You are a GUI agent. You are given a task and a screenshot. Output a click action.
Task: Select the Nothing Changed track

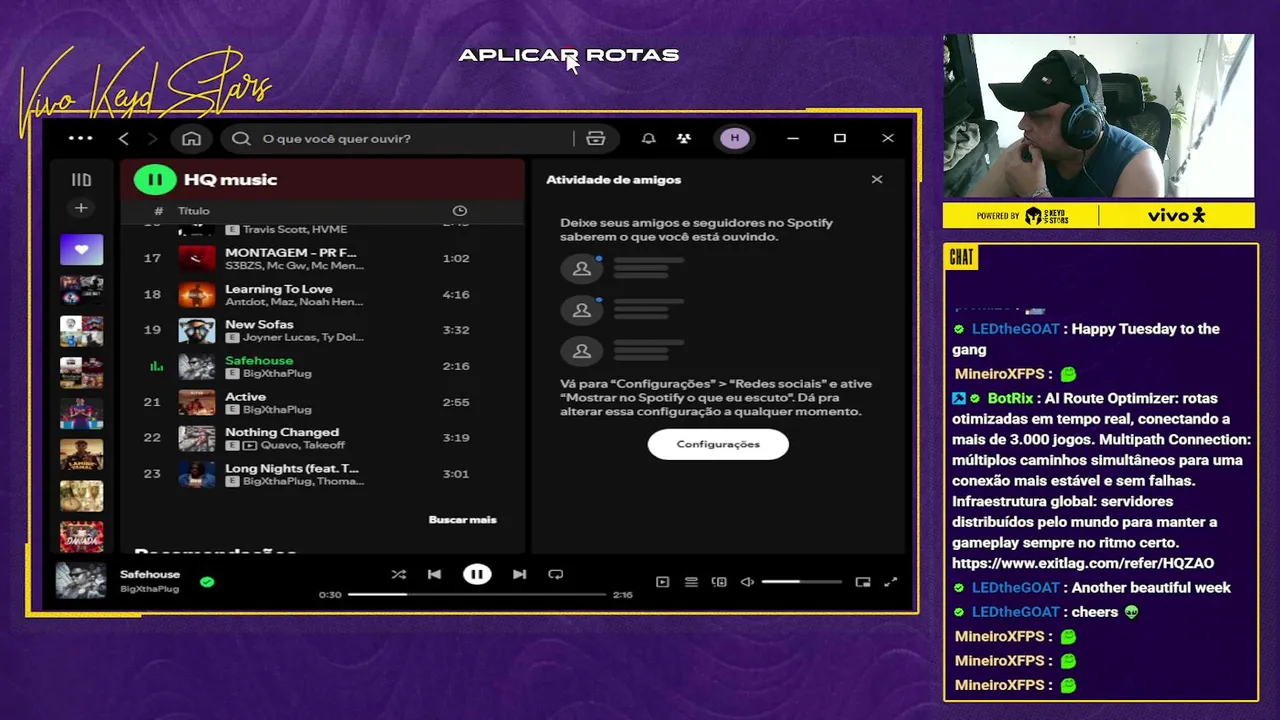[x=322, y=438]
